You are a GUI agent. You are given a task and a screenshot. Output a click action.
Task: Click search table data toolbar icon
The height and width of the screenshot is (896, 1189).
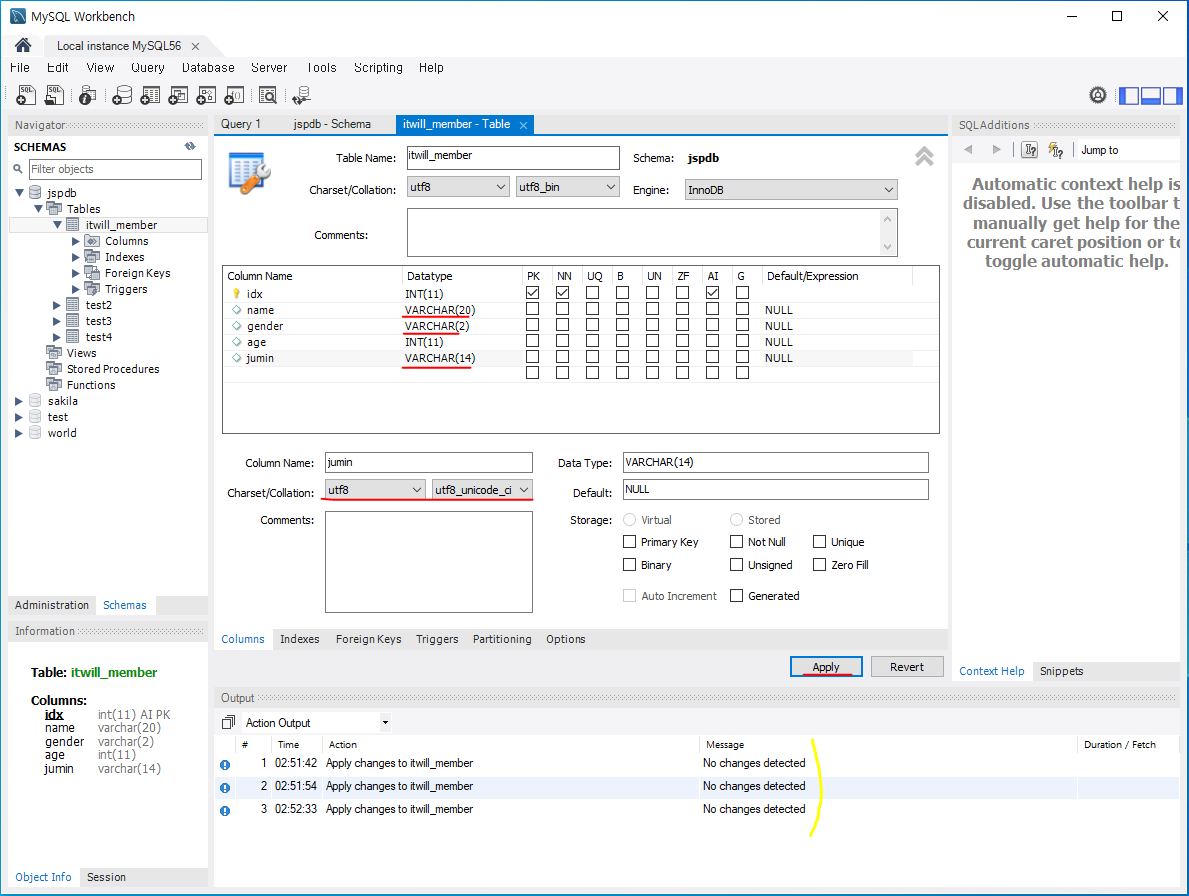(x=268, y=96)
